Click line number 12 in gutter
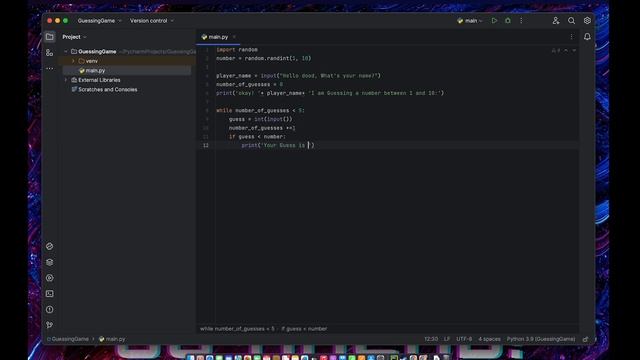The image size is (640, 360). (x=206, y=145)
